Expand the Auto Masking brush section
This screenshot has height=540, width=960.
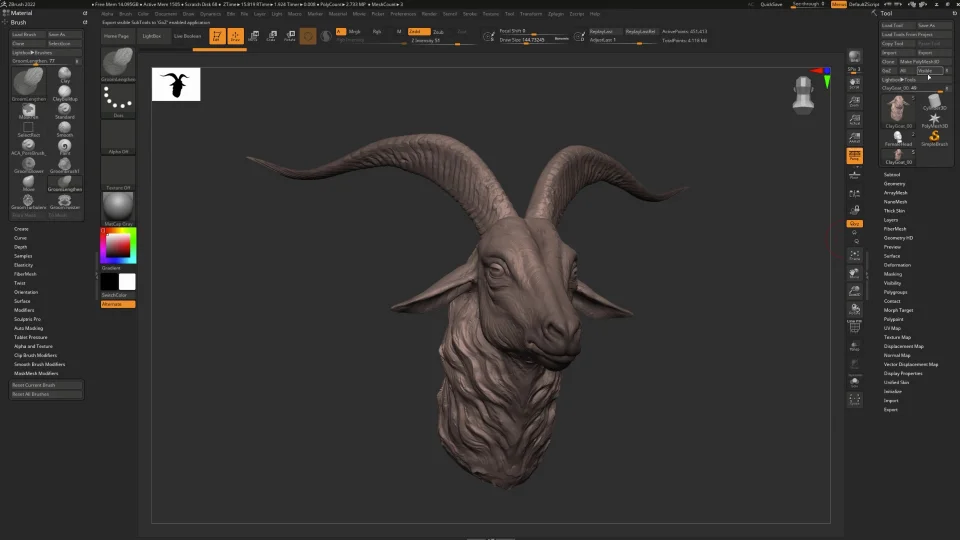[x=28, y=328]
